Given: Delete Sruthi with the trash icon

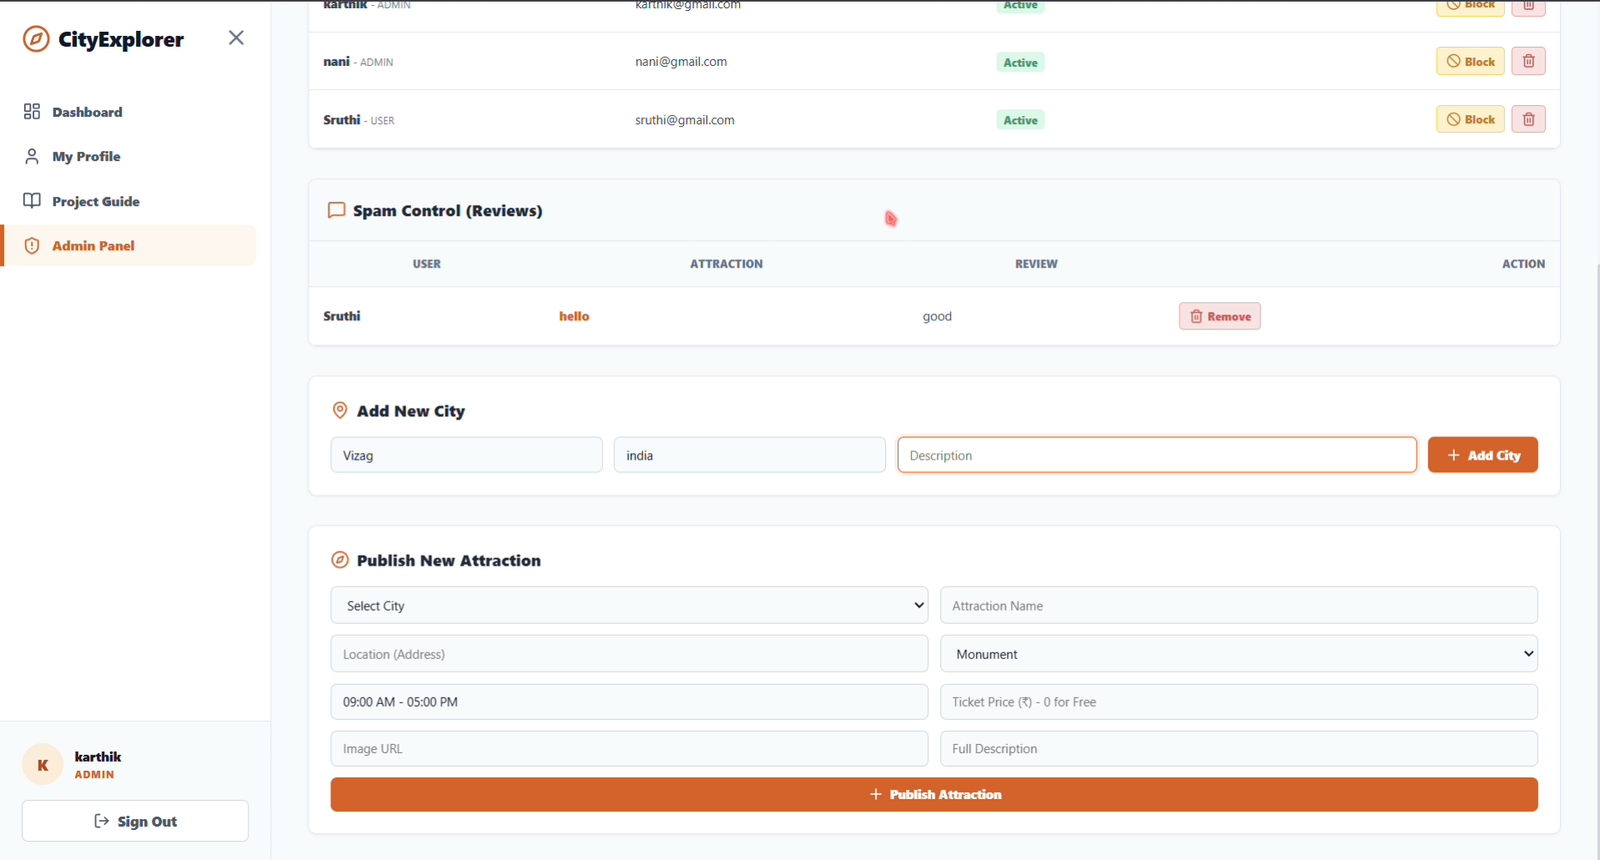Looking at the screenshot, I should [1528, 119].
